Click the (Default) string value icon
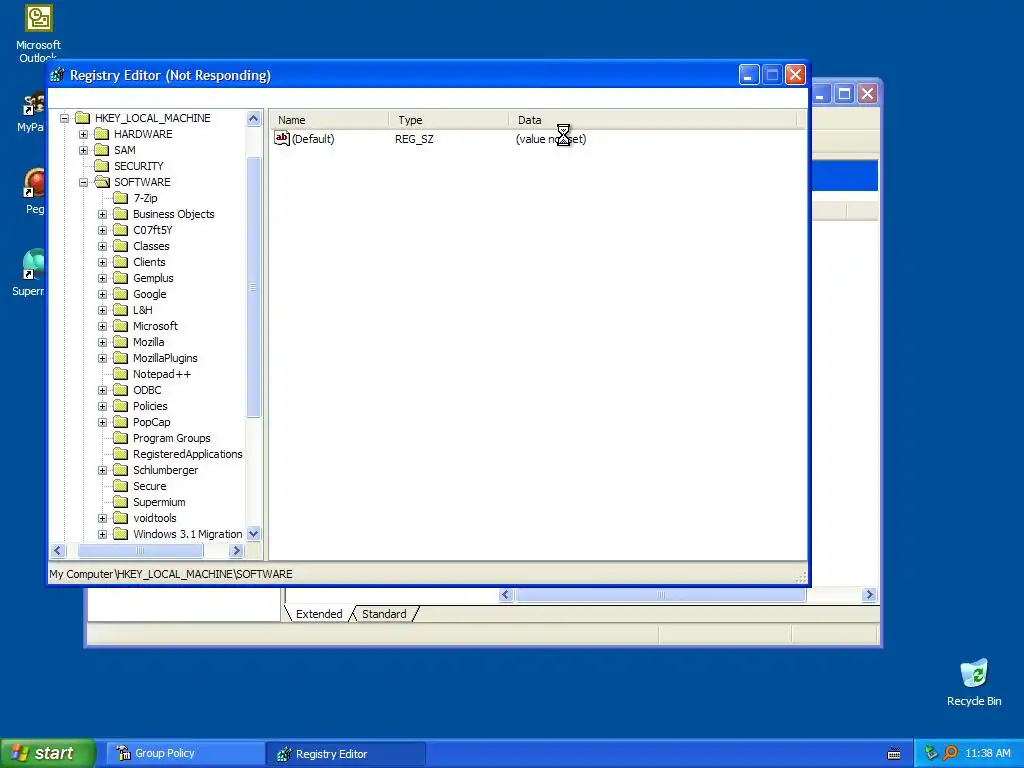Viewport: 1024px width, 768px height. pos(281,138)
